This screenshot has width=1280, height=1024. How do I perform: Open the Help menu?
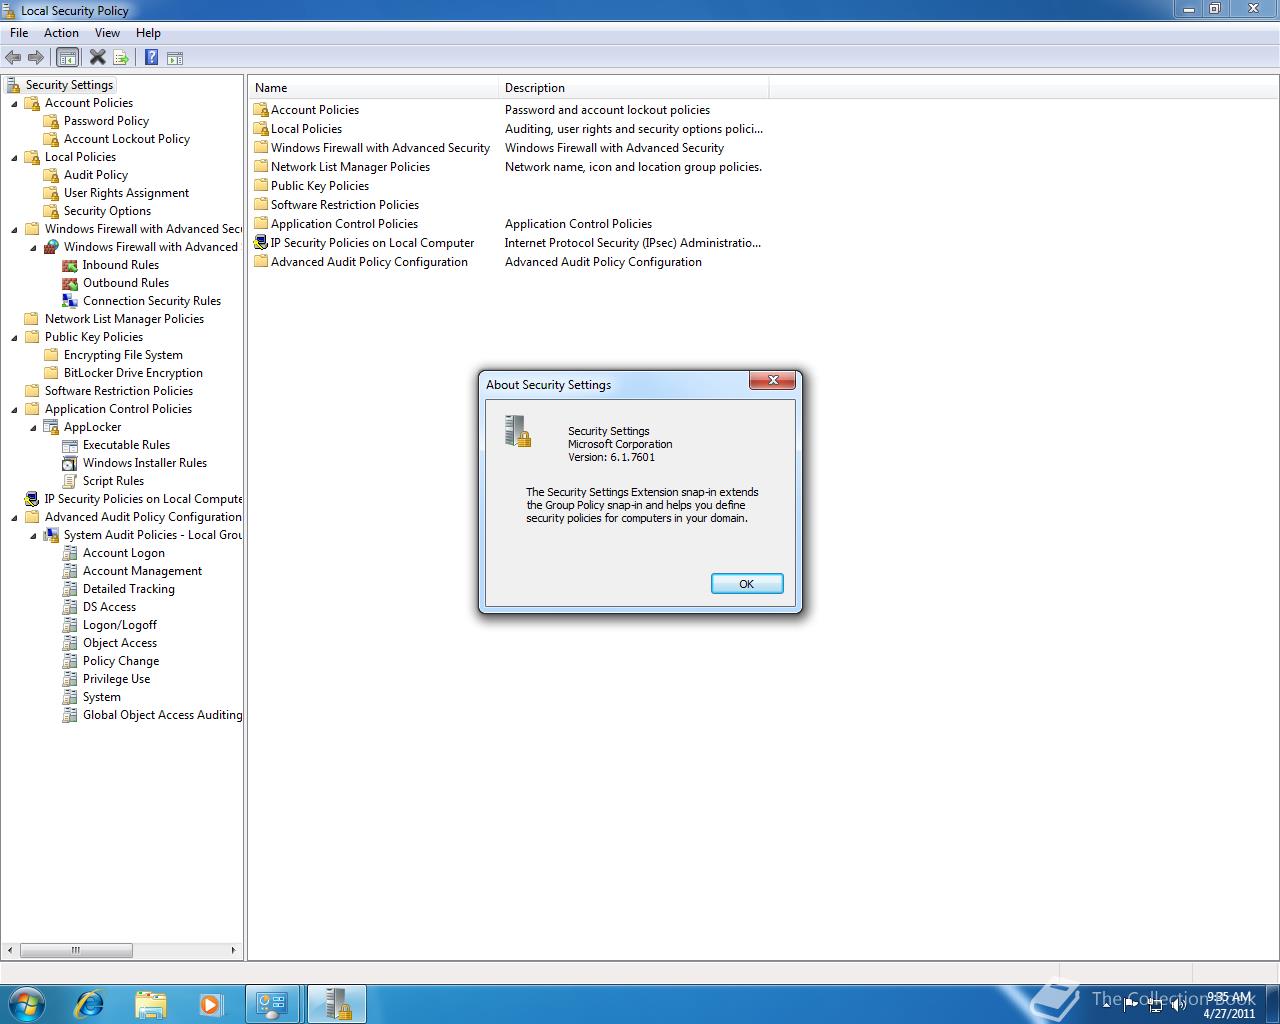pyautogui.click(x=148, y=33)
